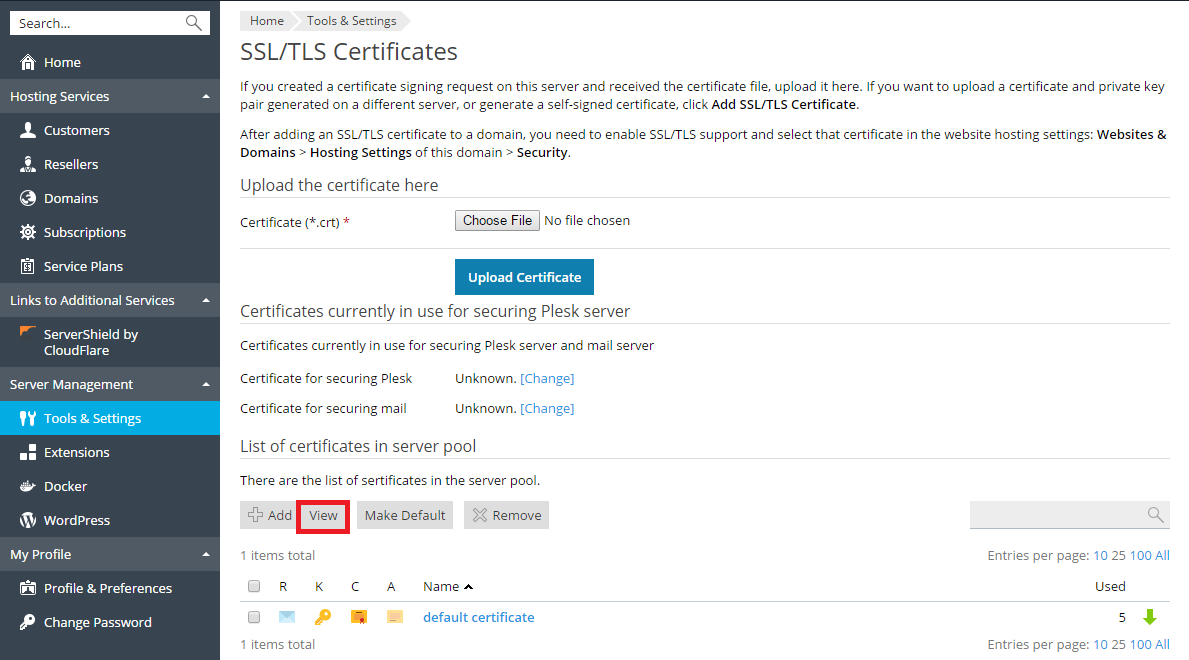Click Change next to Certificate for securing Plesk

click(x=547, y=378)
